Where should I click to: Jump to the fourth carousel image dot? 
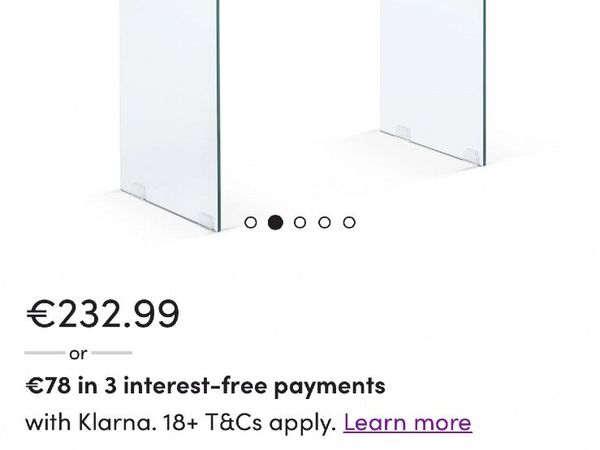coord(324,222)
